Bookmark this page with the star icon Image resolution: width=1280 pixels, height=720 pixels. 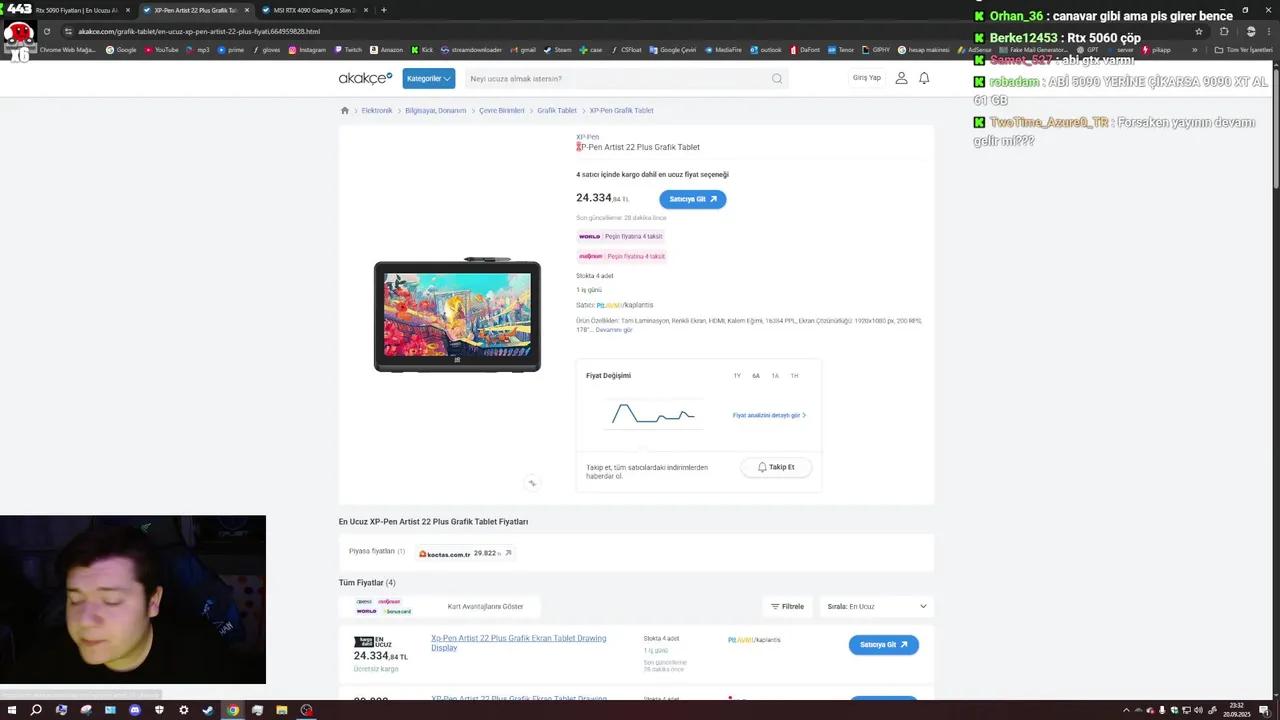(x=1198, y=31)
